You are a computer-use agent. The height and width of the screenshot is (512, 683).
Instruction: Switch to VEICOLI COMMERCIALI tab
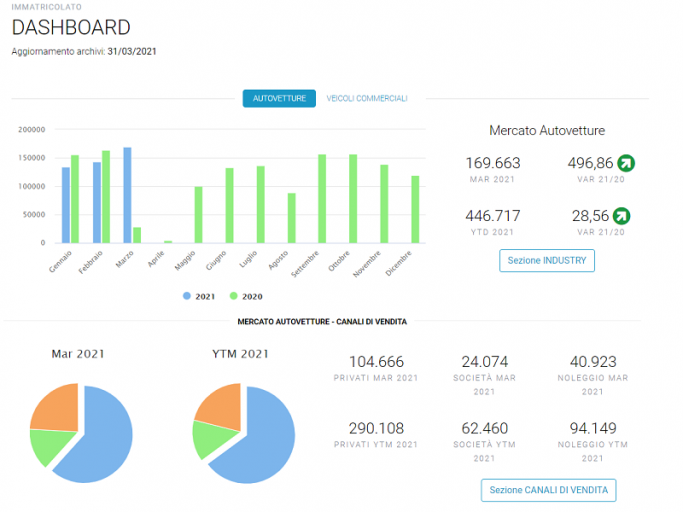pyautogui.click(x=367, y=98)
